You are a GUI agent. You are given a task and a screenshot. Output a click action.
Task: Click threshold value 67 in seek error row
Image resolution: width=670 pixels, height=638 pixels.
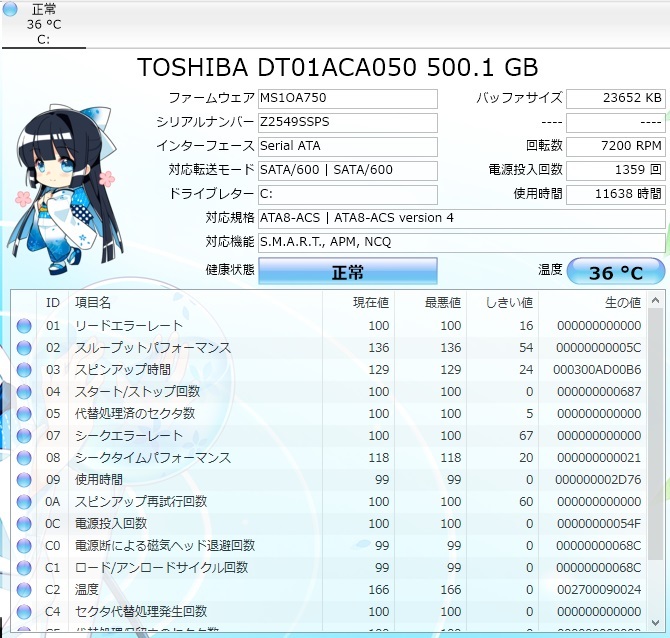coord(526,435)
